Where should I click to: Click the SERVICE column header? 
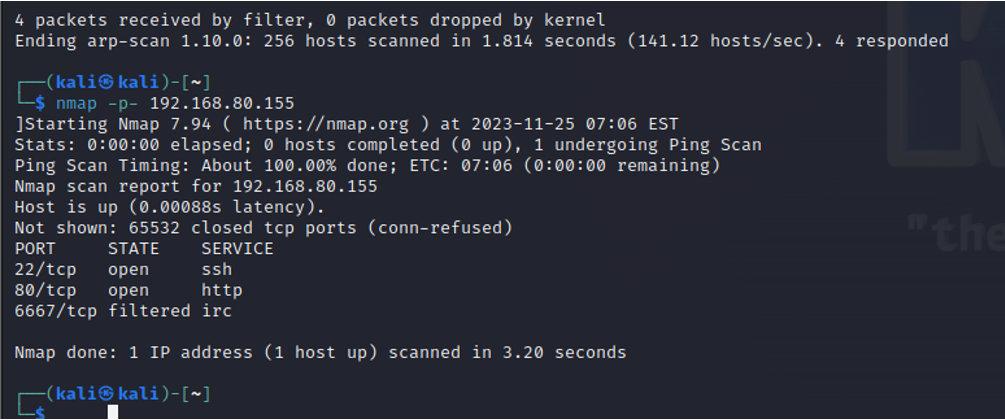coord(237,249)
